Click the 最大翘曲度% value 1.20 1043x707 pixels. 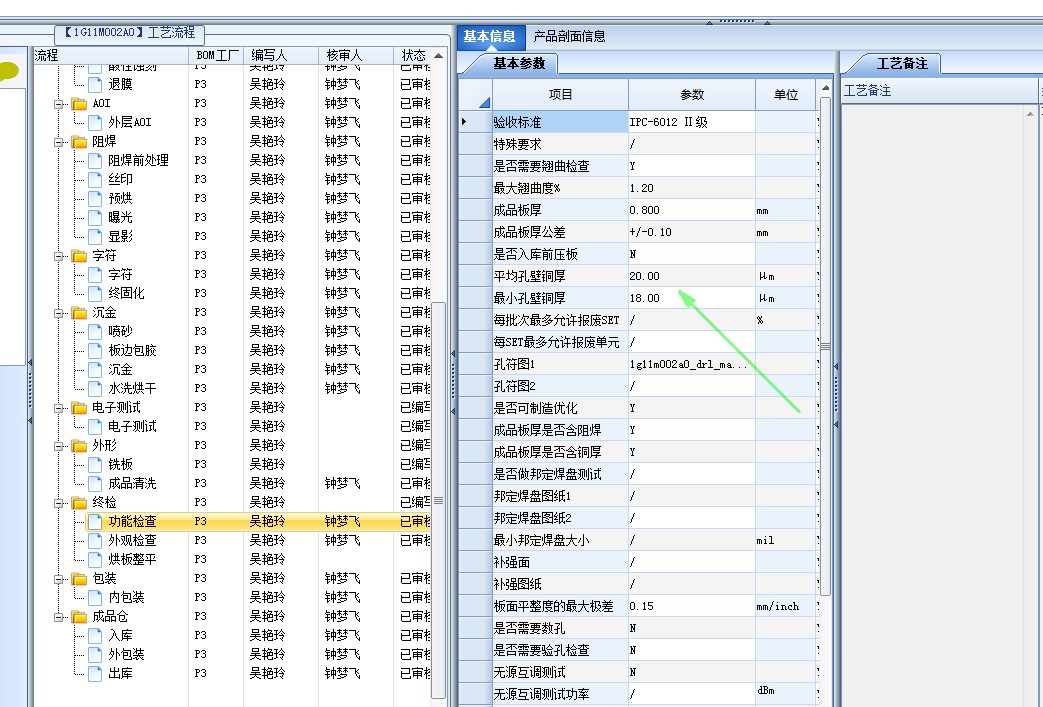tap(692, 188)
